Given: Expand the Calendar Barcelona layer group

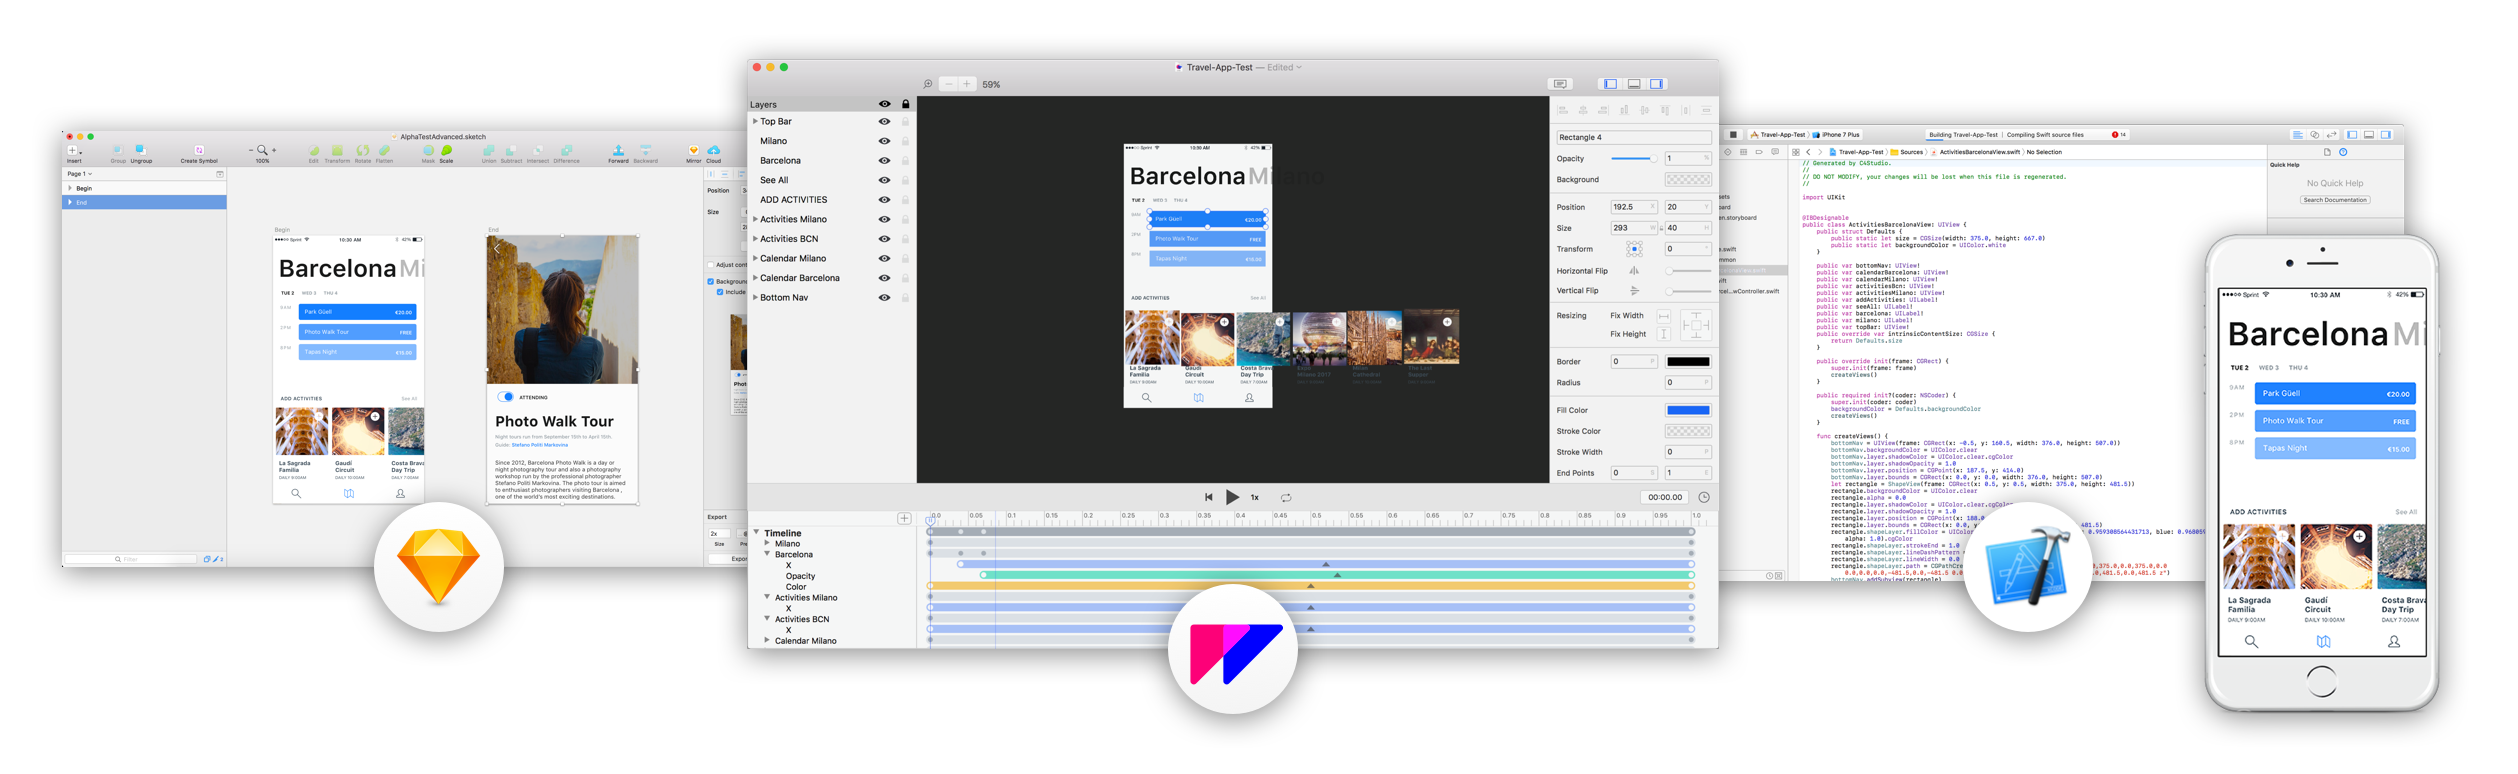Looking at the screenshot, I should 755,278.
